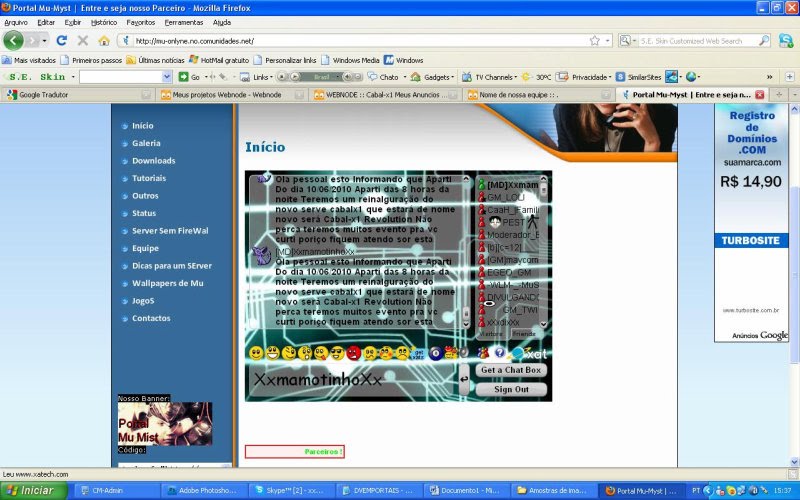Screen dimensions: 800x500
Task: Click the Get a Chat Box button
Action: coord(511,370)
